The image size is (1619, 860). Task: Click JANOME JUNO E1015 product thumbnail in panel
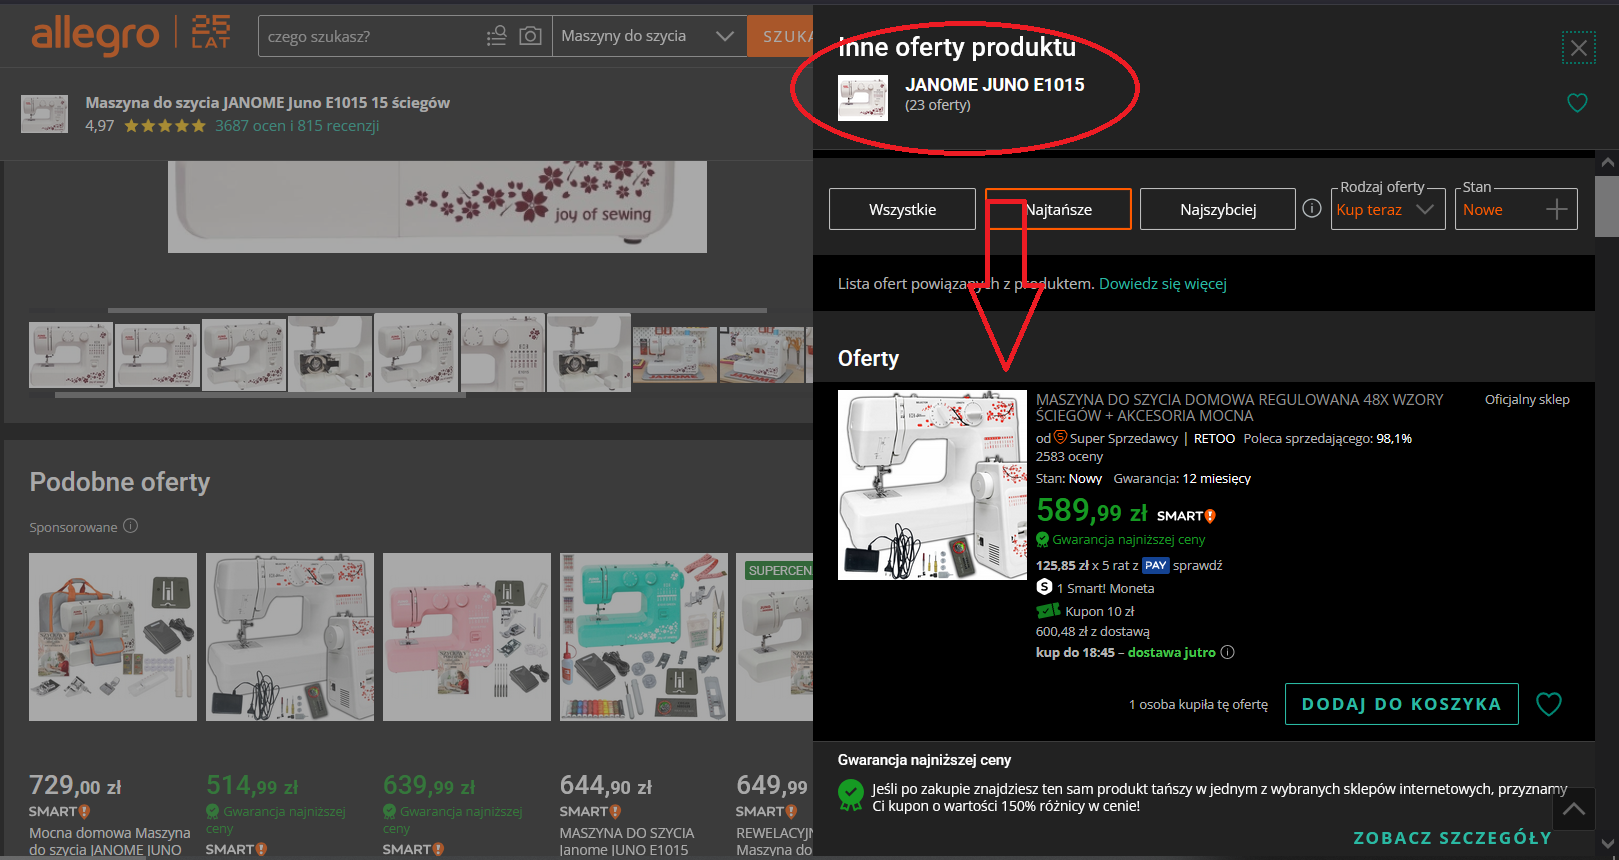click(x=863, y=98)
